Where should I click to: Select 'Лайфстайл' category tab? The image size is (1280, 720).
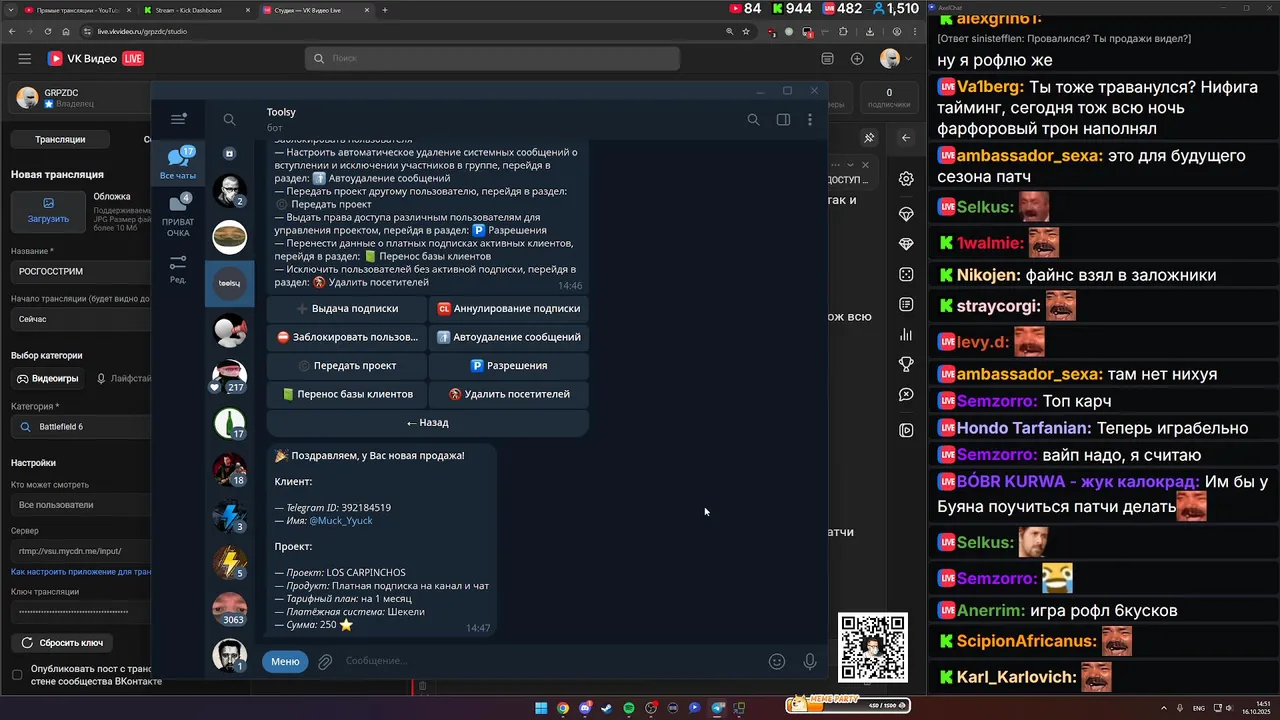123,379
